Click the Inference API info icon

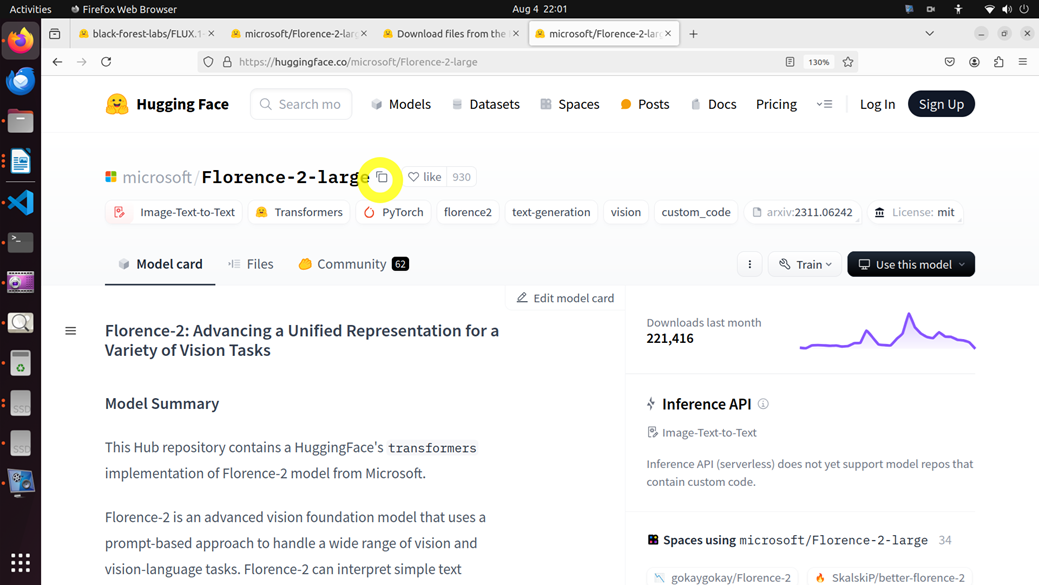coord(763,404)
